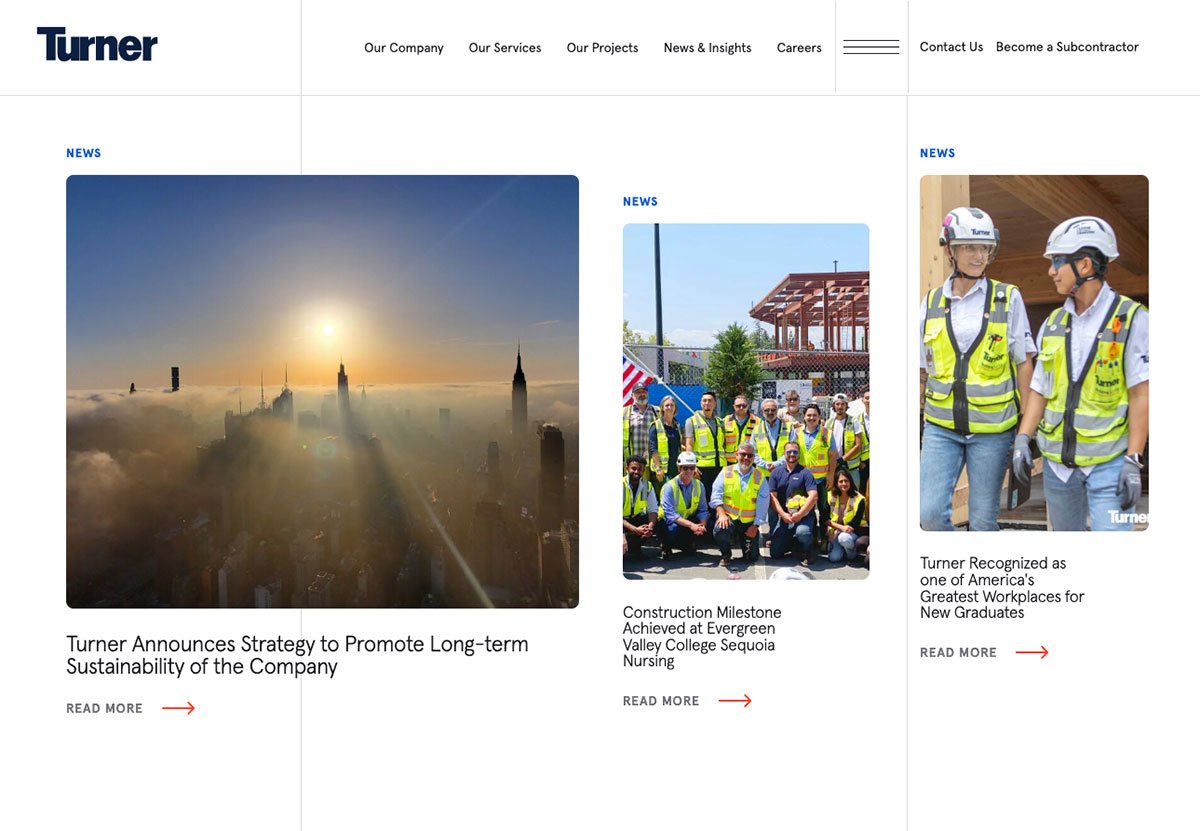Click Become a Subcontractor link

(x=1067, y=47)
